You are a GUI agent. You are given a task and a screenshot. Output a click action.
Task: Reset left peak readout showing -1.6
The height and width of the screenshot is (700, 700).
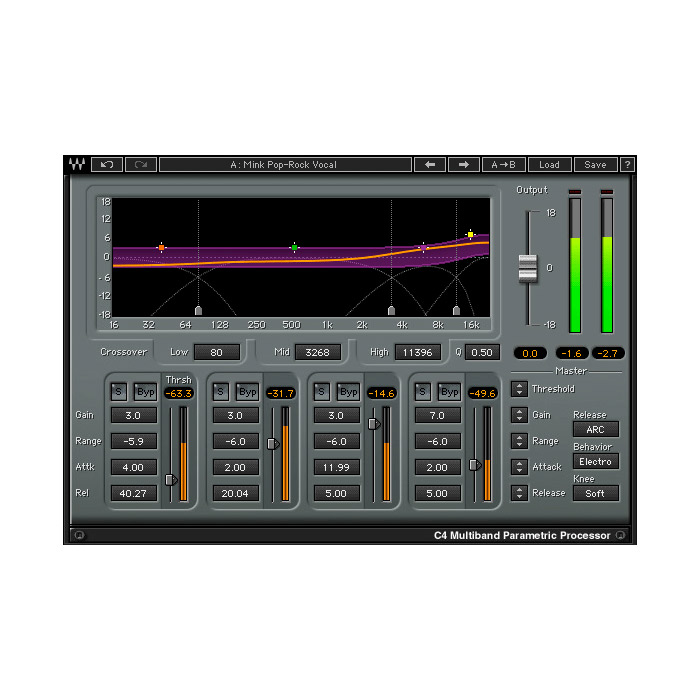tap(571, 353)
